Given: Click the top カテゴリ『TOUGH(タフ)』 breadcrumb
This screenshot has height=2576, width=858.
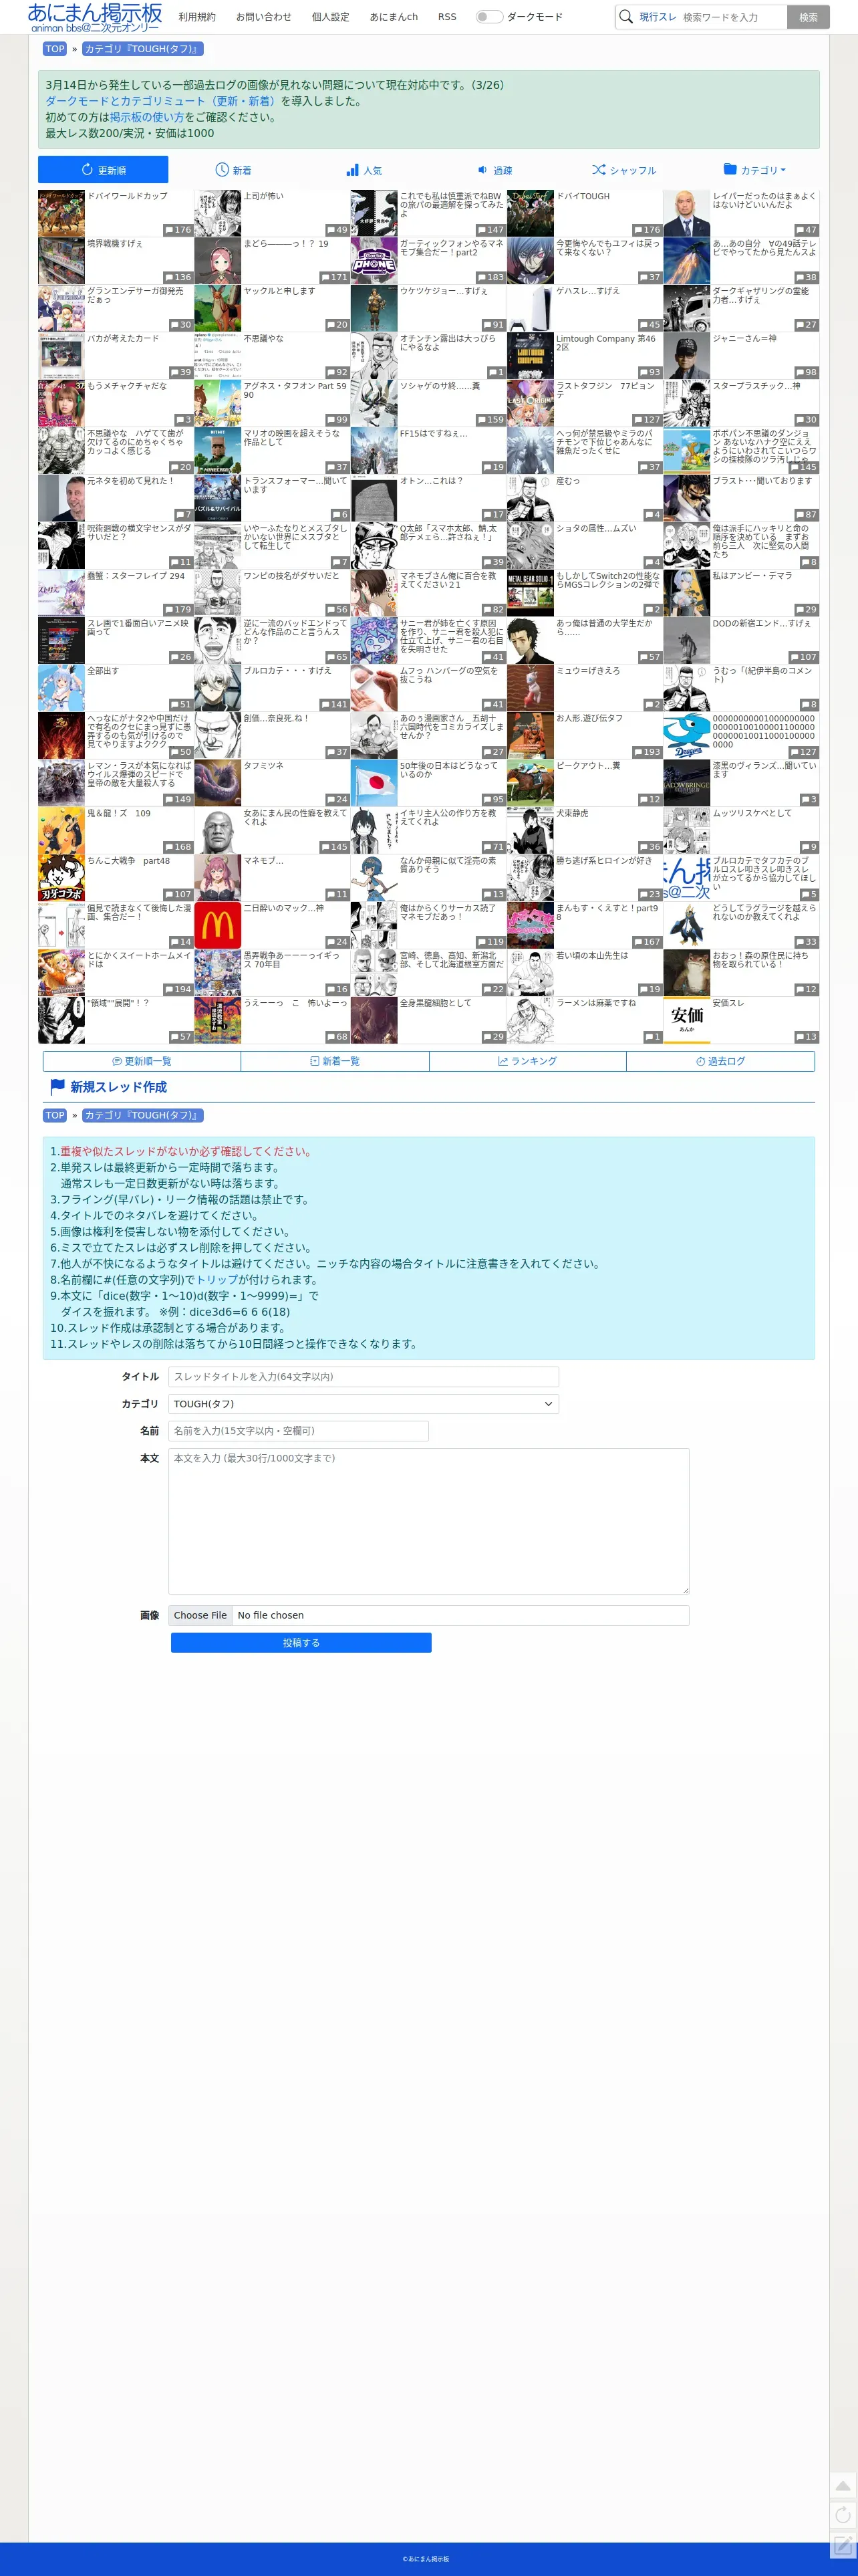Looking at the screenshot, I should point(142,49).
